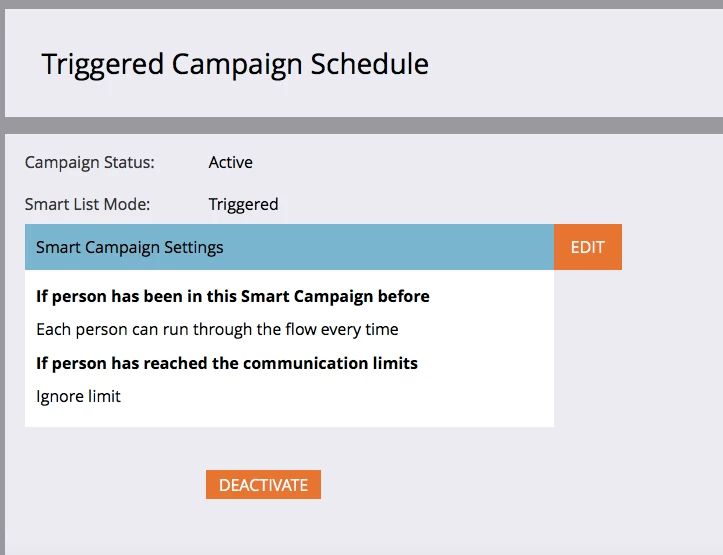This screenshot has height=555, width=723.
Task: Click empty white space below 'Ignore limit'
Action: point(289,417)
